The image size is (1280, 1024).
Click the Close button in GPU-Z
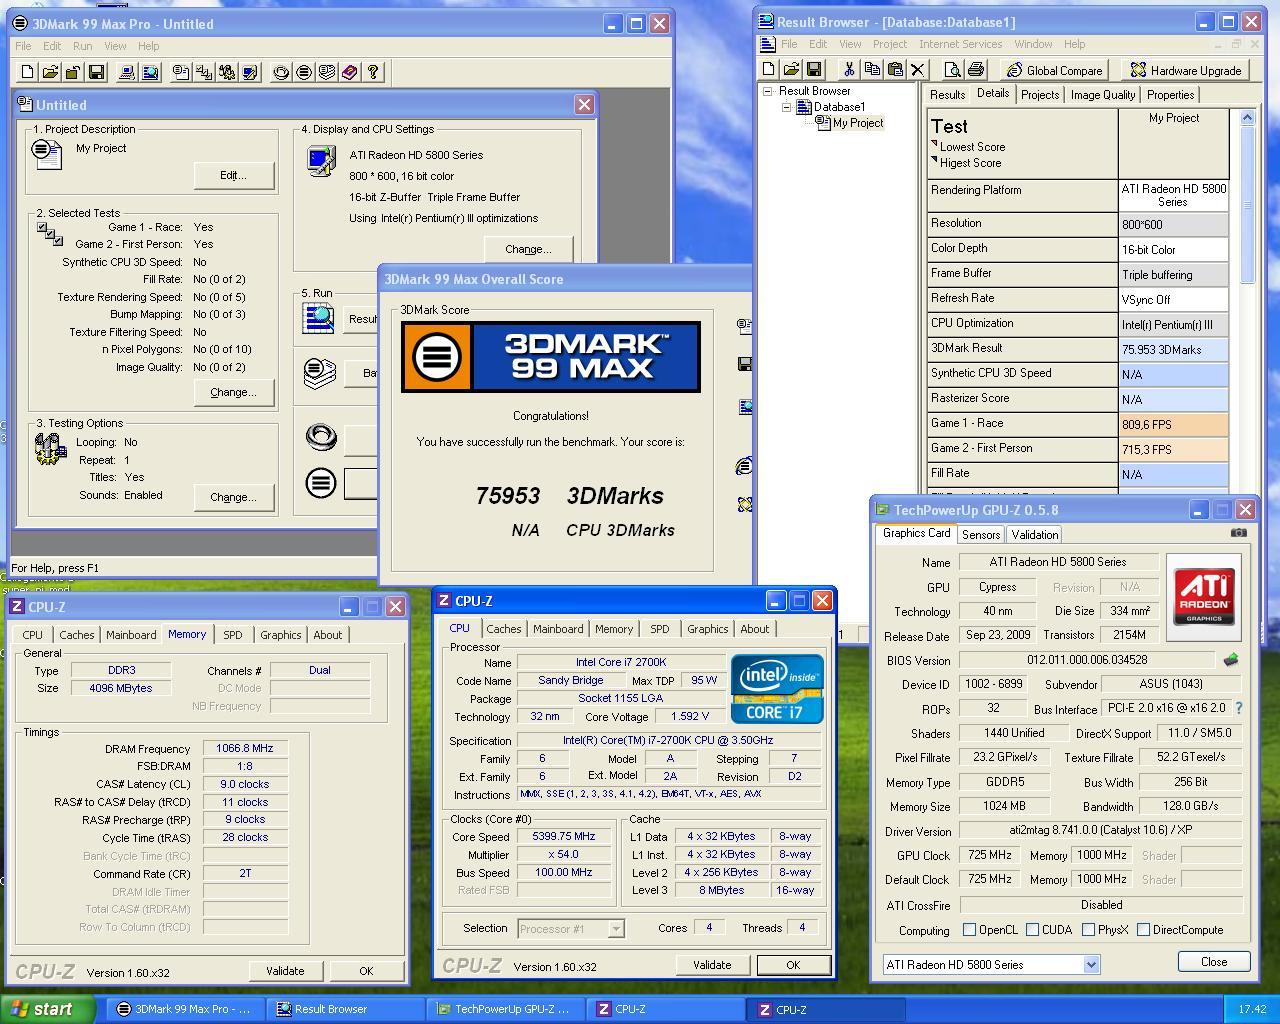pyautogui.click(x=1213, y=961)
